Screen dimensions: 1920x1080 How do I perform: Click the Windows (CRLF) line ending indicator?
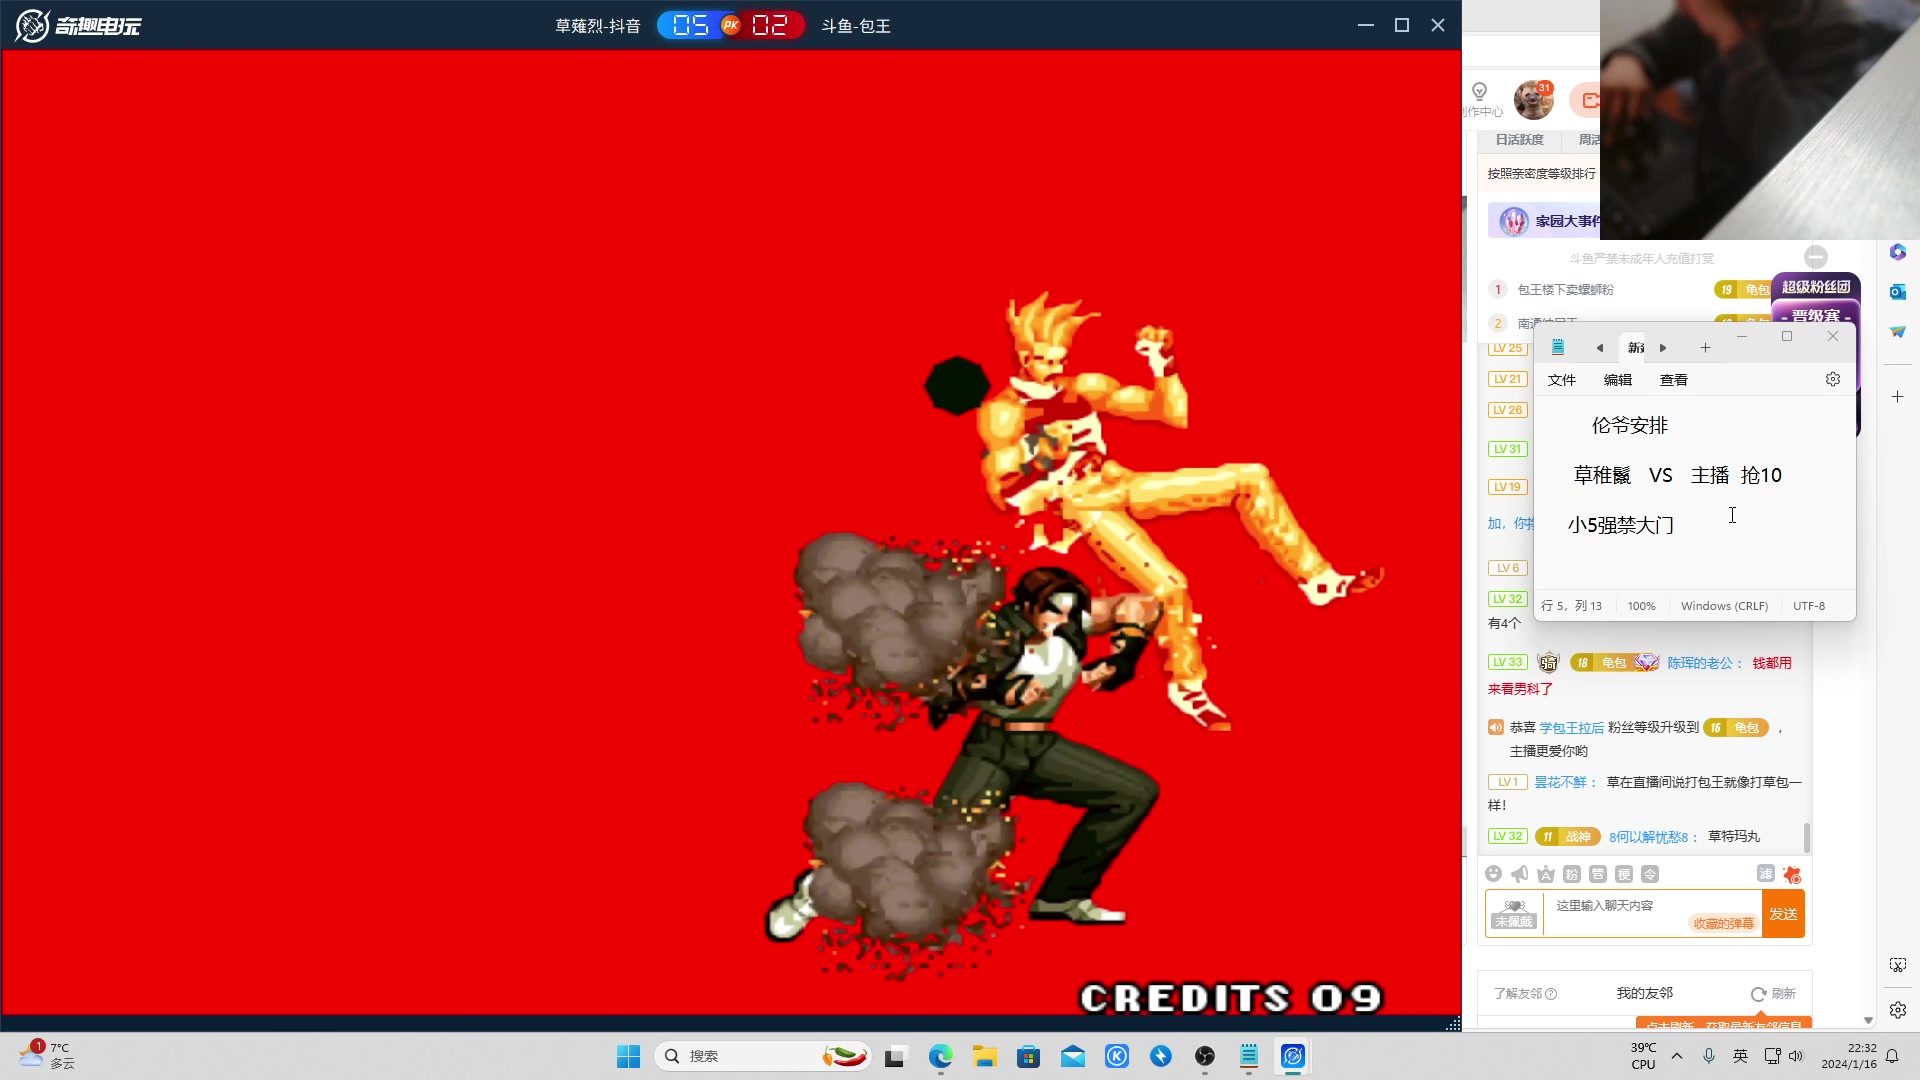click(1725, 606)
